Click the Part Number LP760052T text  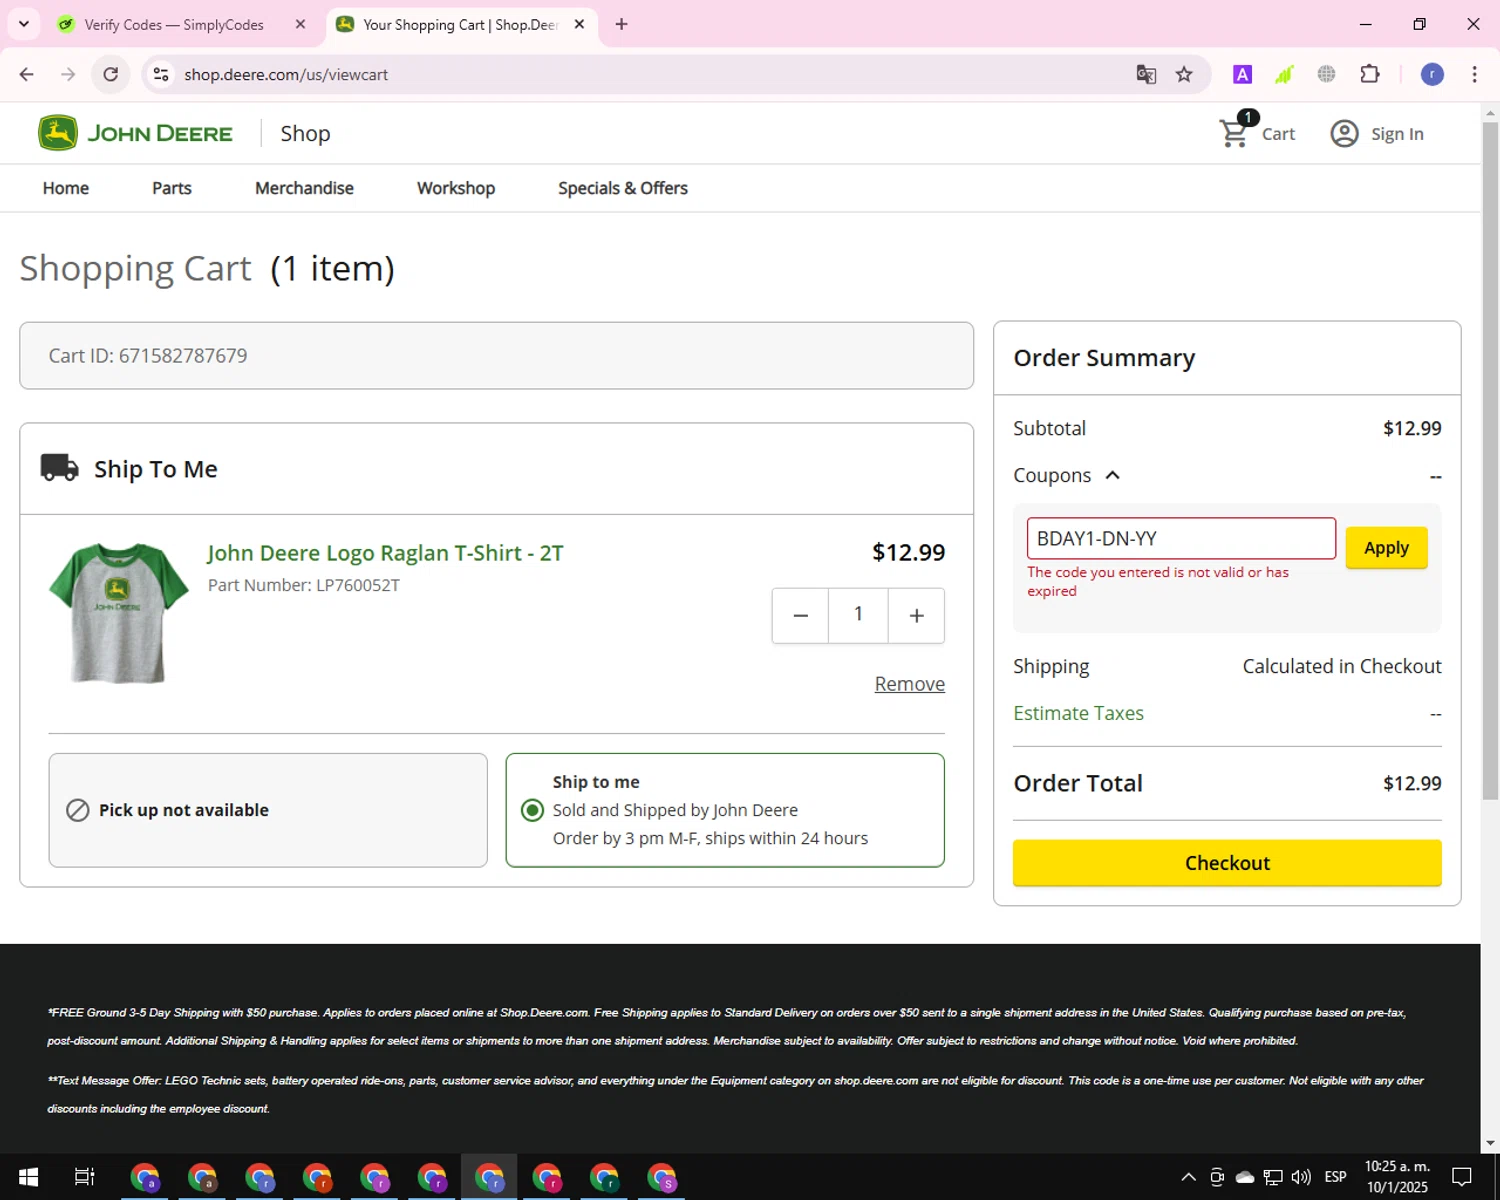(x=304, y=585)
